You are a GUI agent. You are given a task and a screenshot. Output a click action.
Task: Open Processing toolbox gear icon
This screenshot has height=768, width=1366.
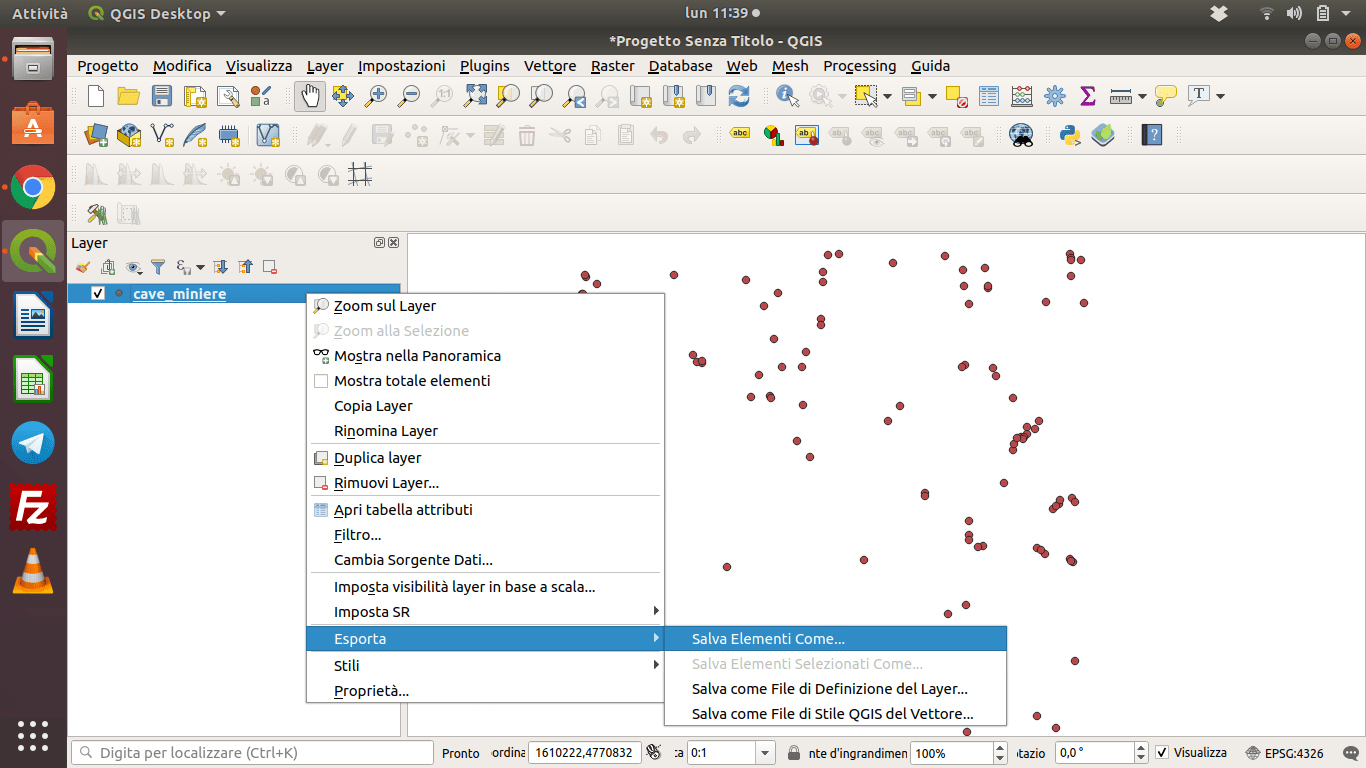(x=1055, y=96)
